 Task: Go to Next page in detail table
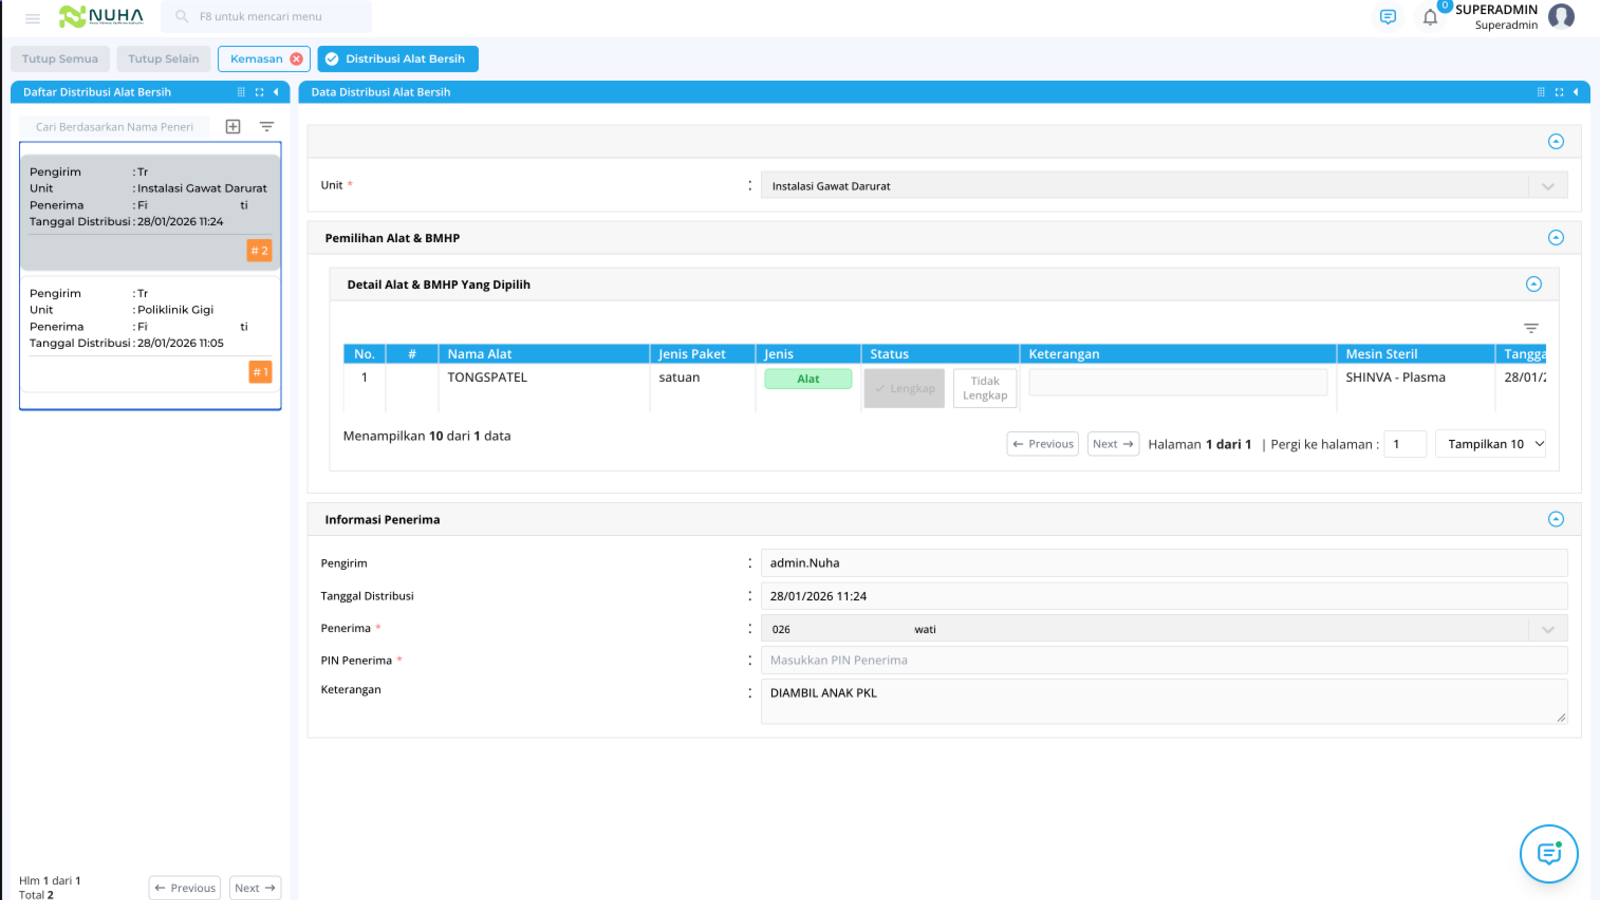pos(1113,444)
